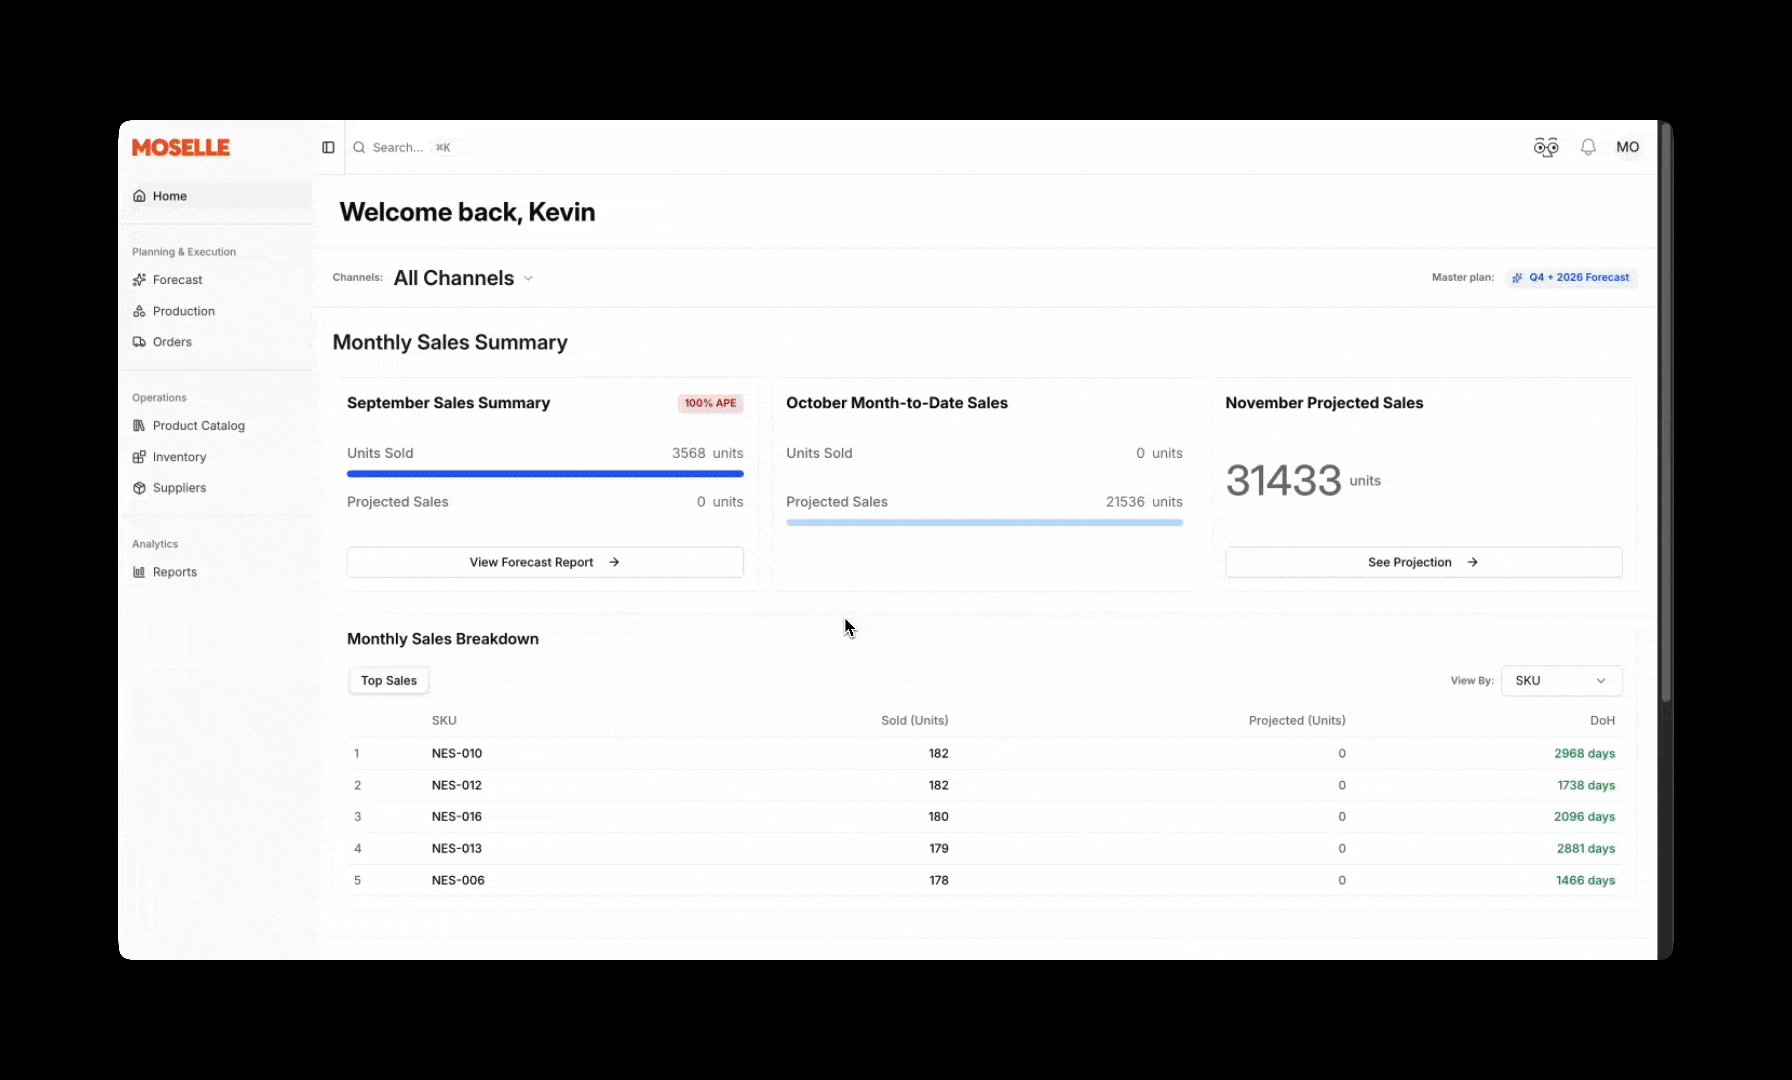Click the Production icon in sidebar
This screenshot has width=1792, height=1080.
click(139, 311)
